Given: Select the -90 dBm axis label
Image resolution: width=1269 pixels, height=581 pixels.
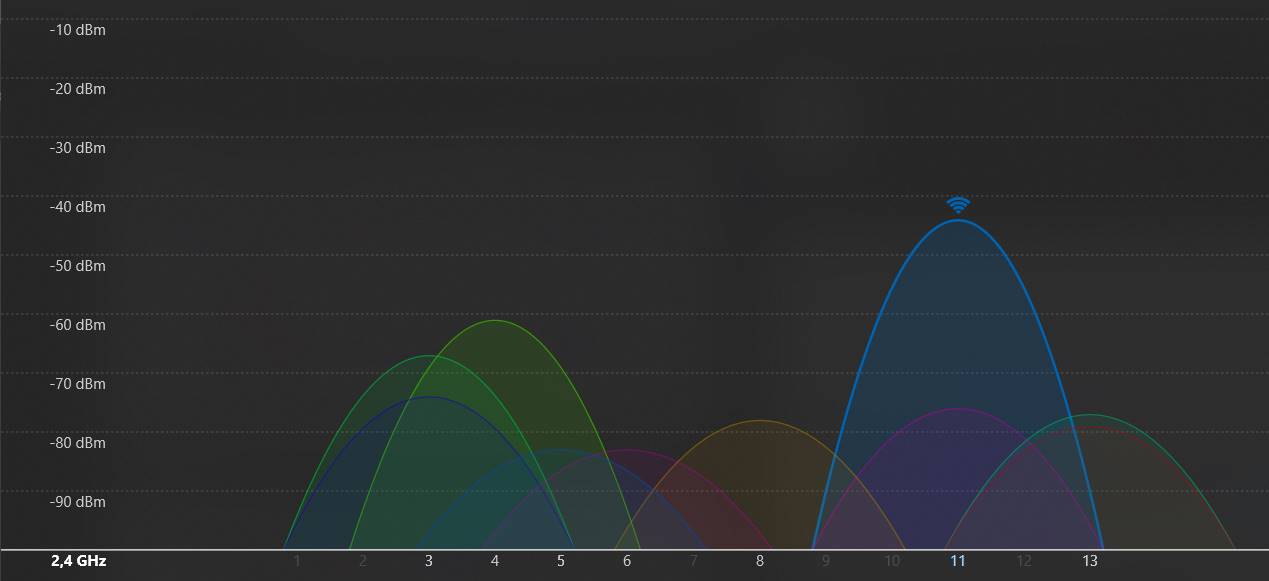Looking at the screenshot, I should point(77,502).
